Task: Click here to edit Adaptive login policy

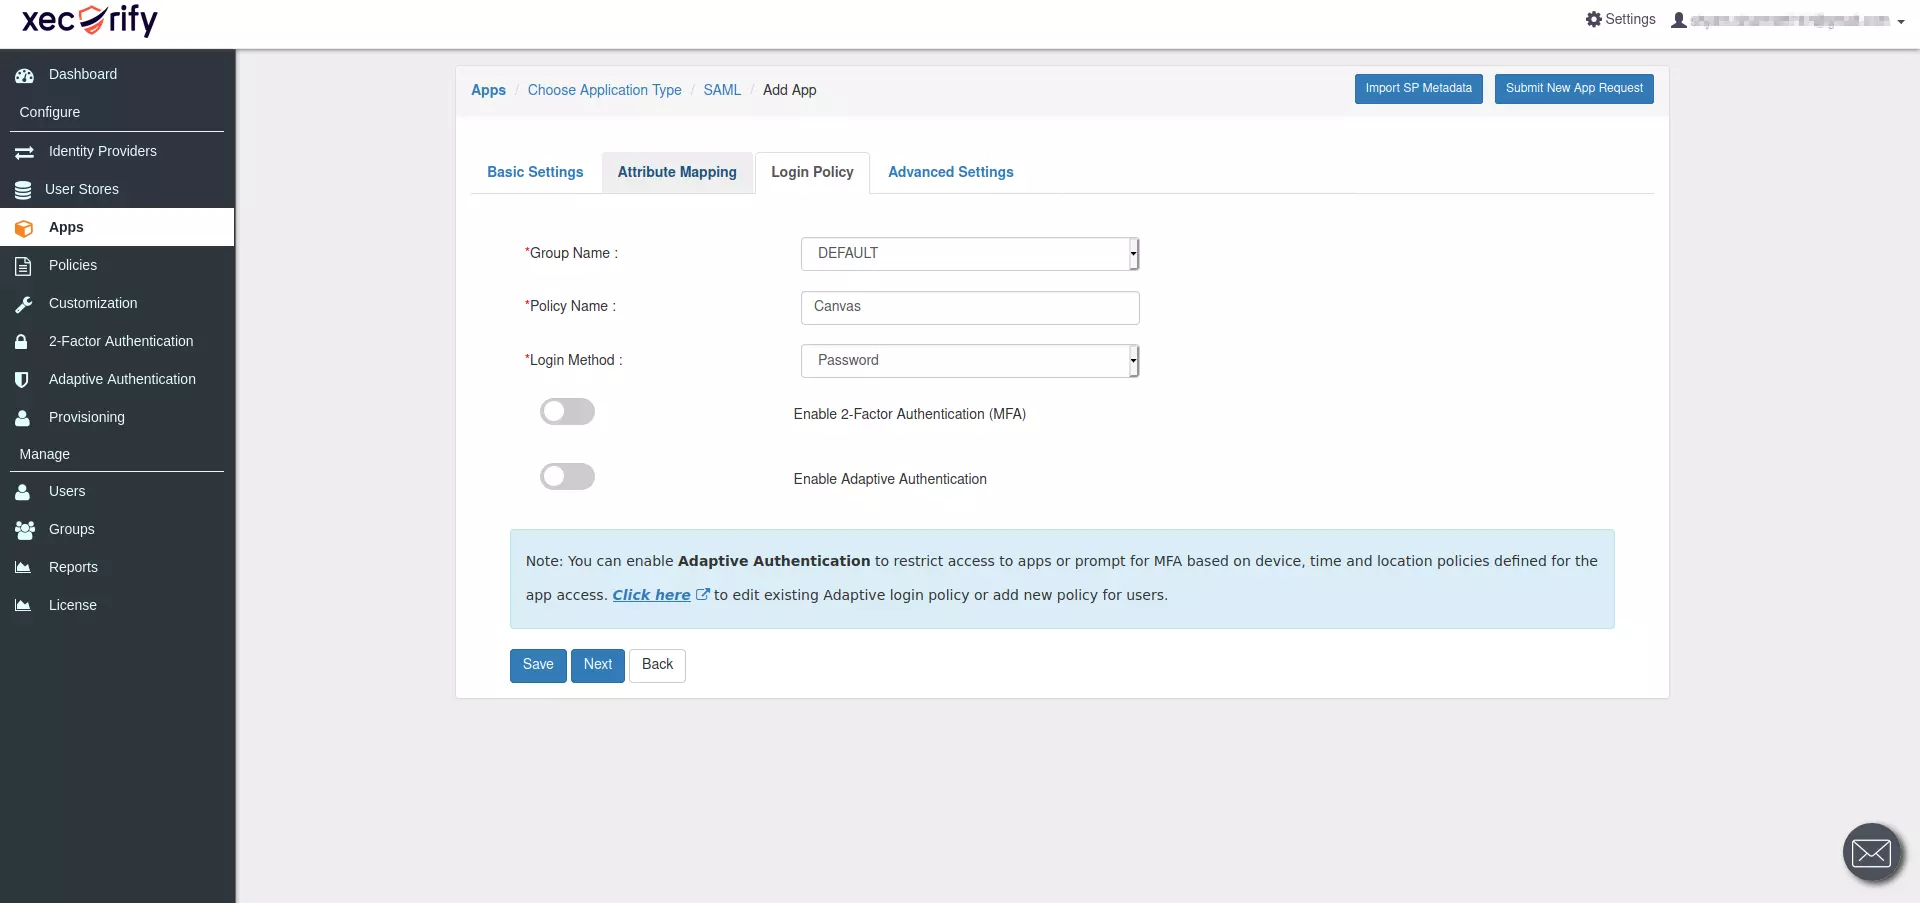Action: point(652,594)
